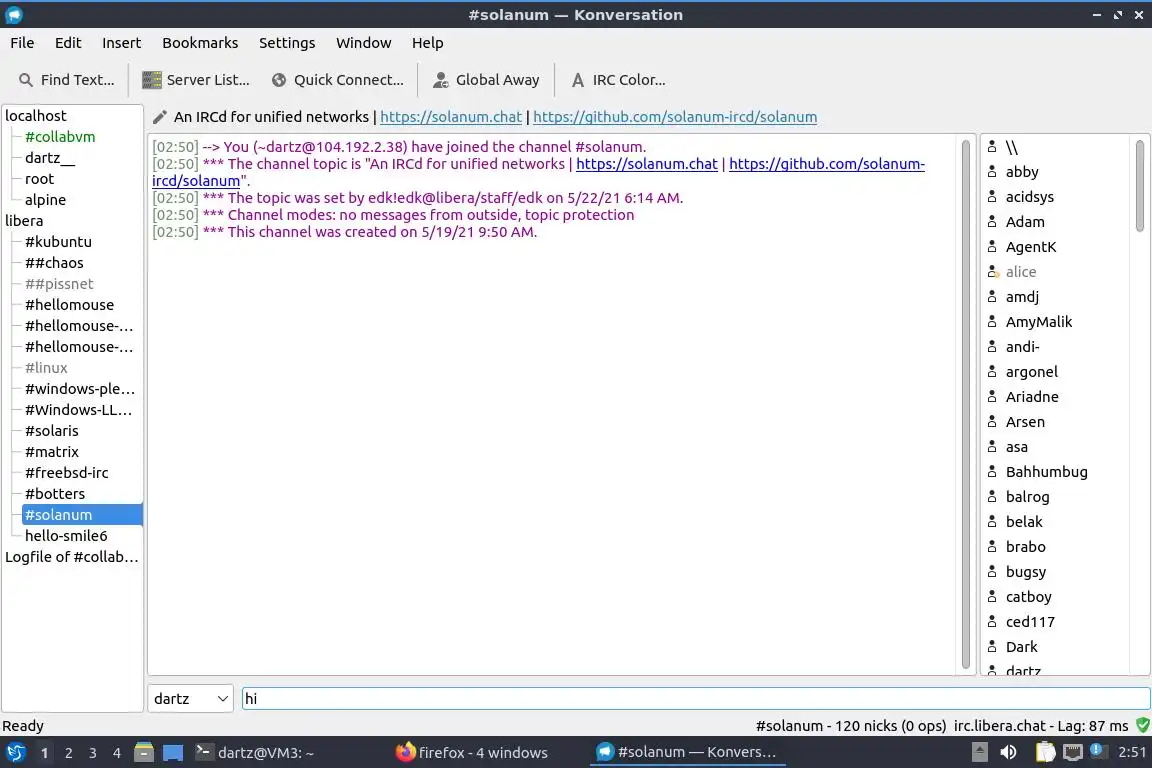Switch to the #matrix channel
This screenshot has width=1152, height=768.
pyautogui.click(x=51, y=452)
